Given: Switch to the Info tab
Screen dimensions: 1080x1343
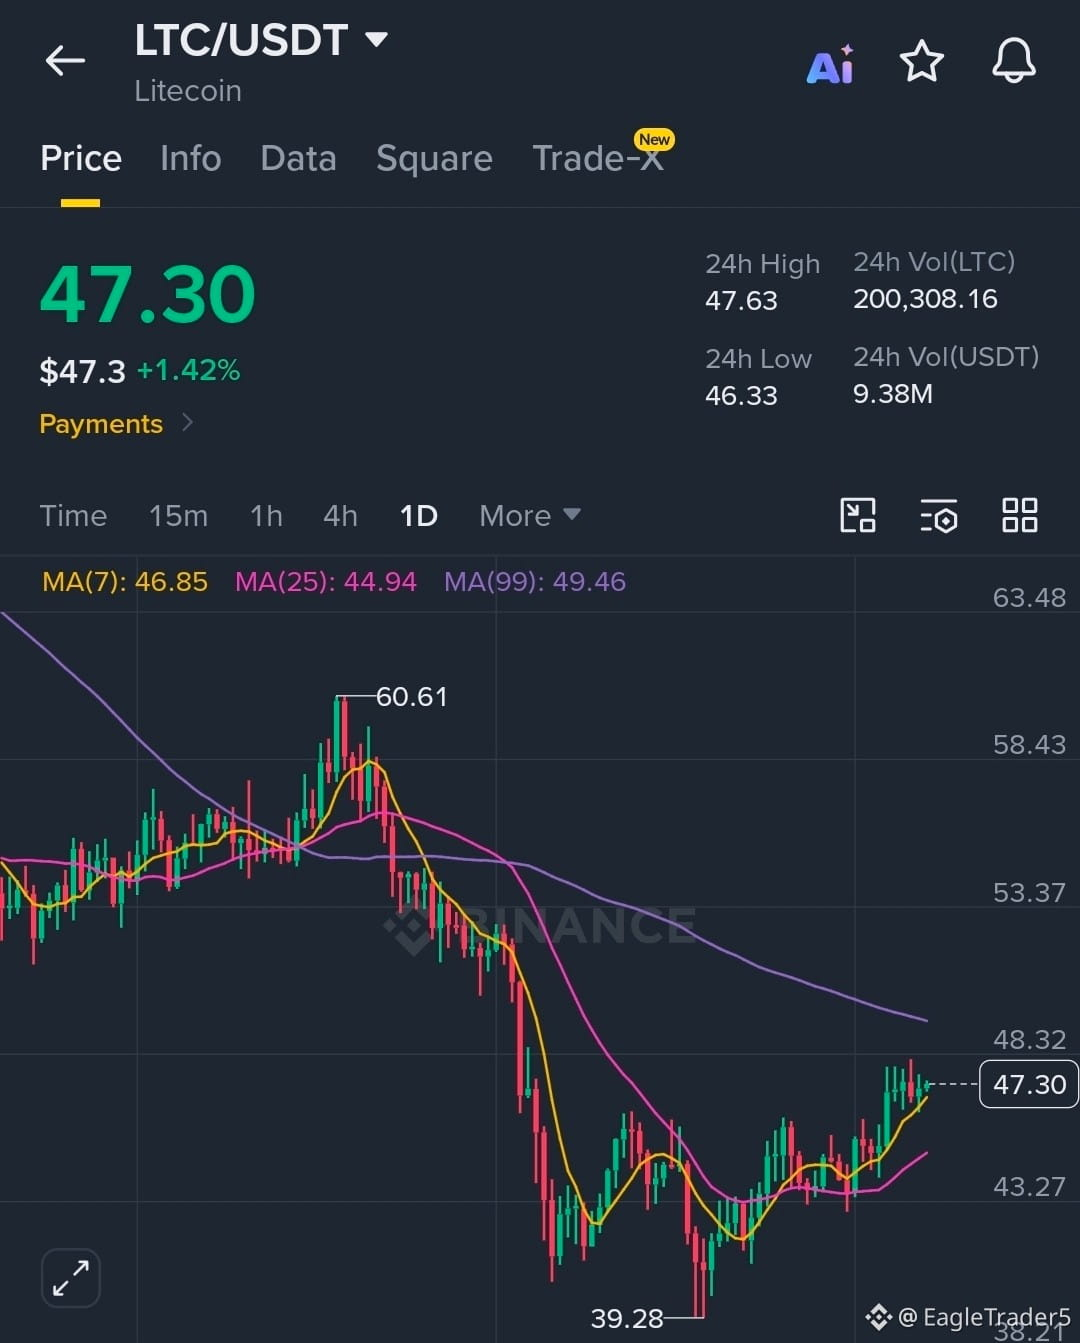Looking at the screenshot, I should pyautogui.click(x=190, y=158).
